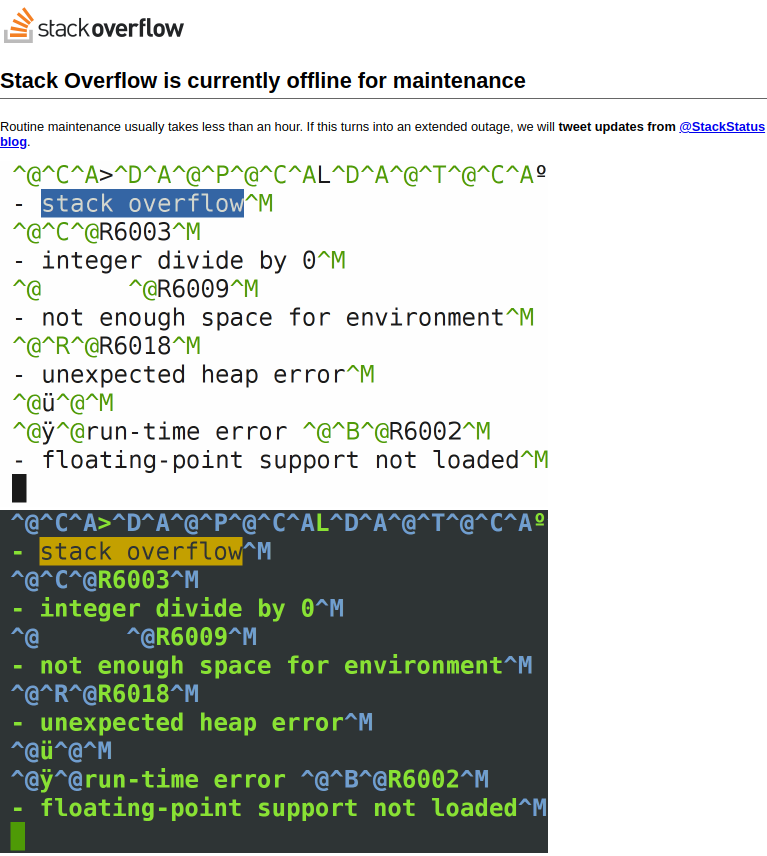Open the @StackStatus link
Viewport: 767px width, 856px height.
[x=722, y=127]
